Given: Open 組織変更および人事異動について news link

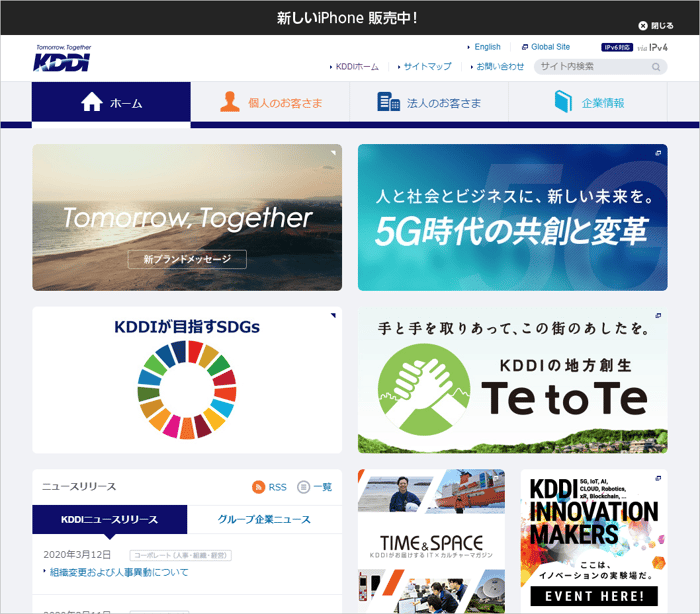Looking at the screenshot, I should click(x=119, y=572).
